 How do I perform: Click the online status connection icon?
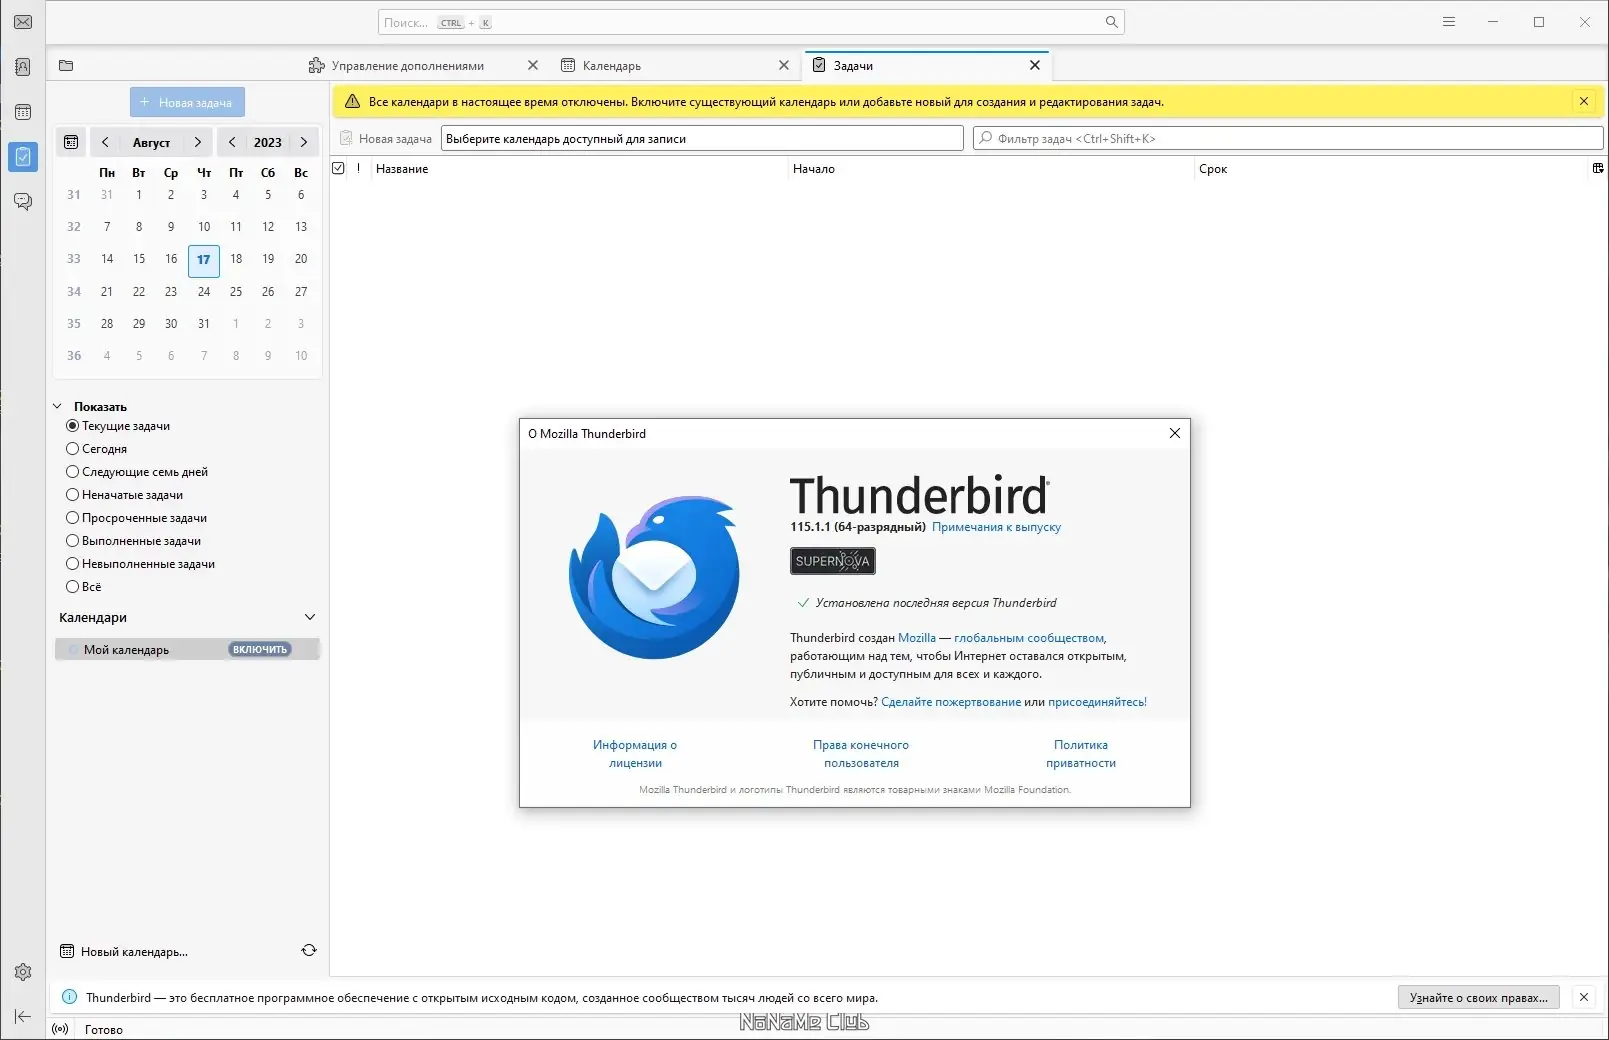click(60, 1029)
